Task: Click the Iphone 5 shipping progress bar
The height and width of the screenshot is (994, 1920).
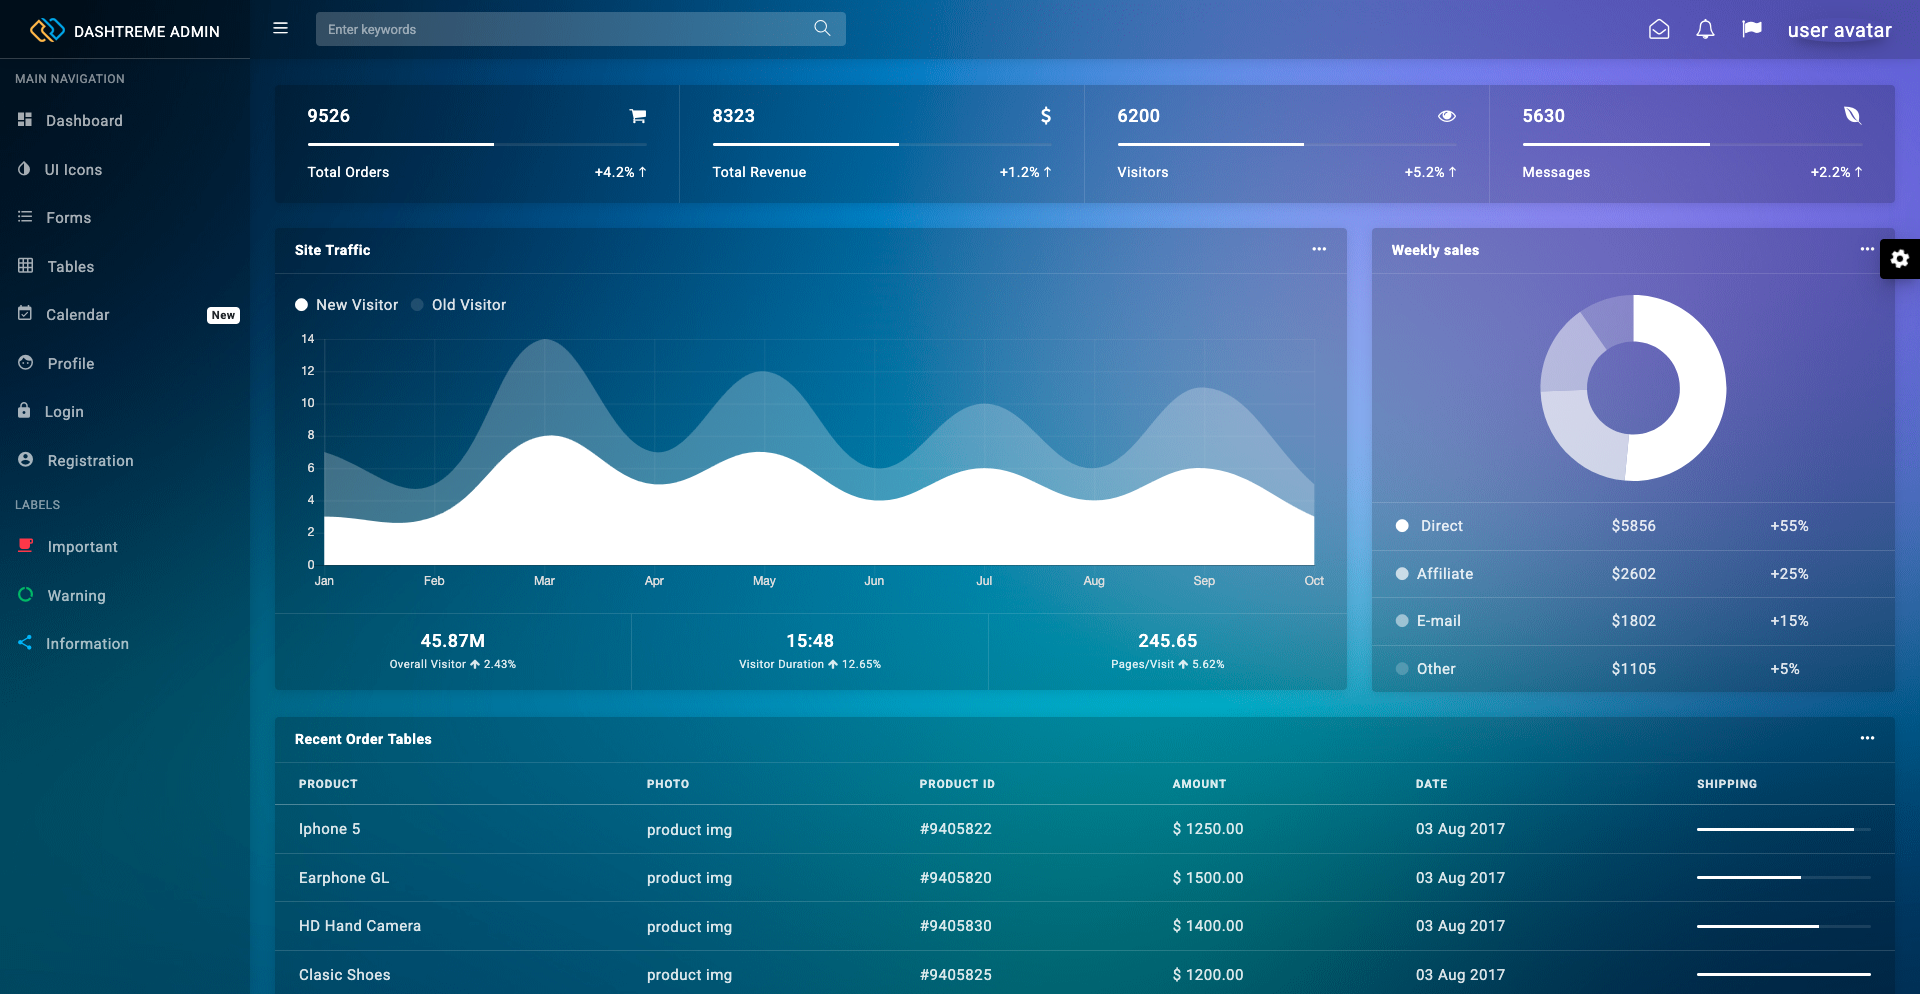Action: 1782,829
